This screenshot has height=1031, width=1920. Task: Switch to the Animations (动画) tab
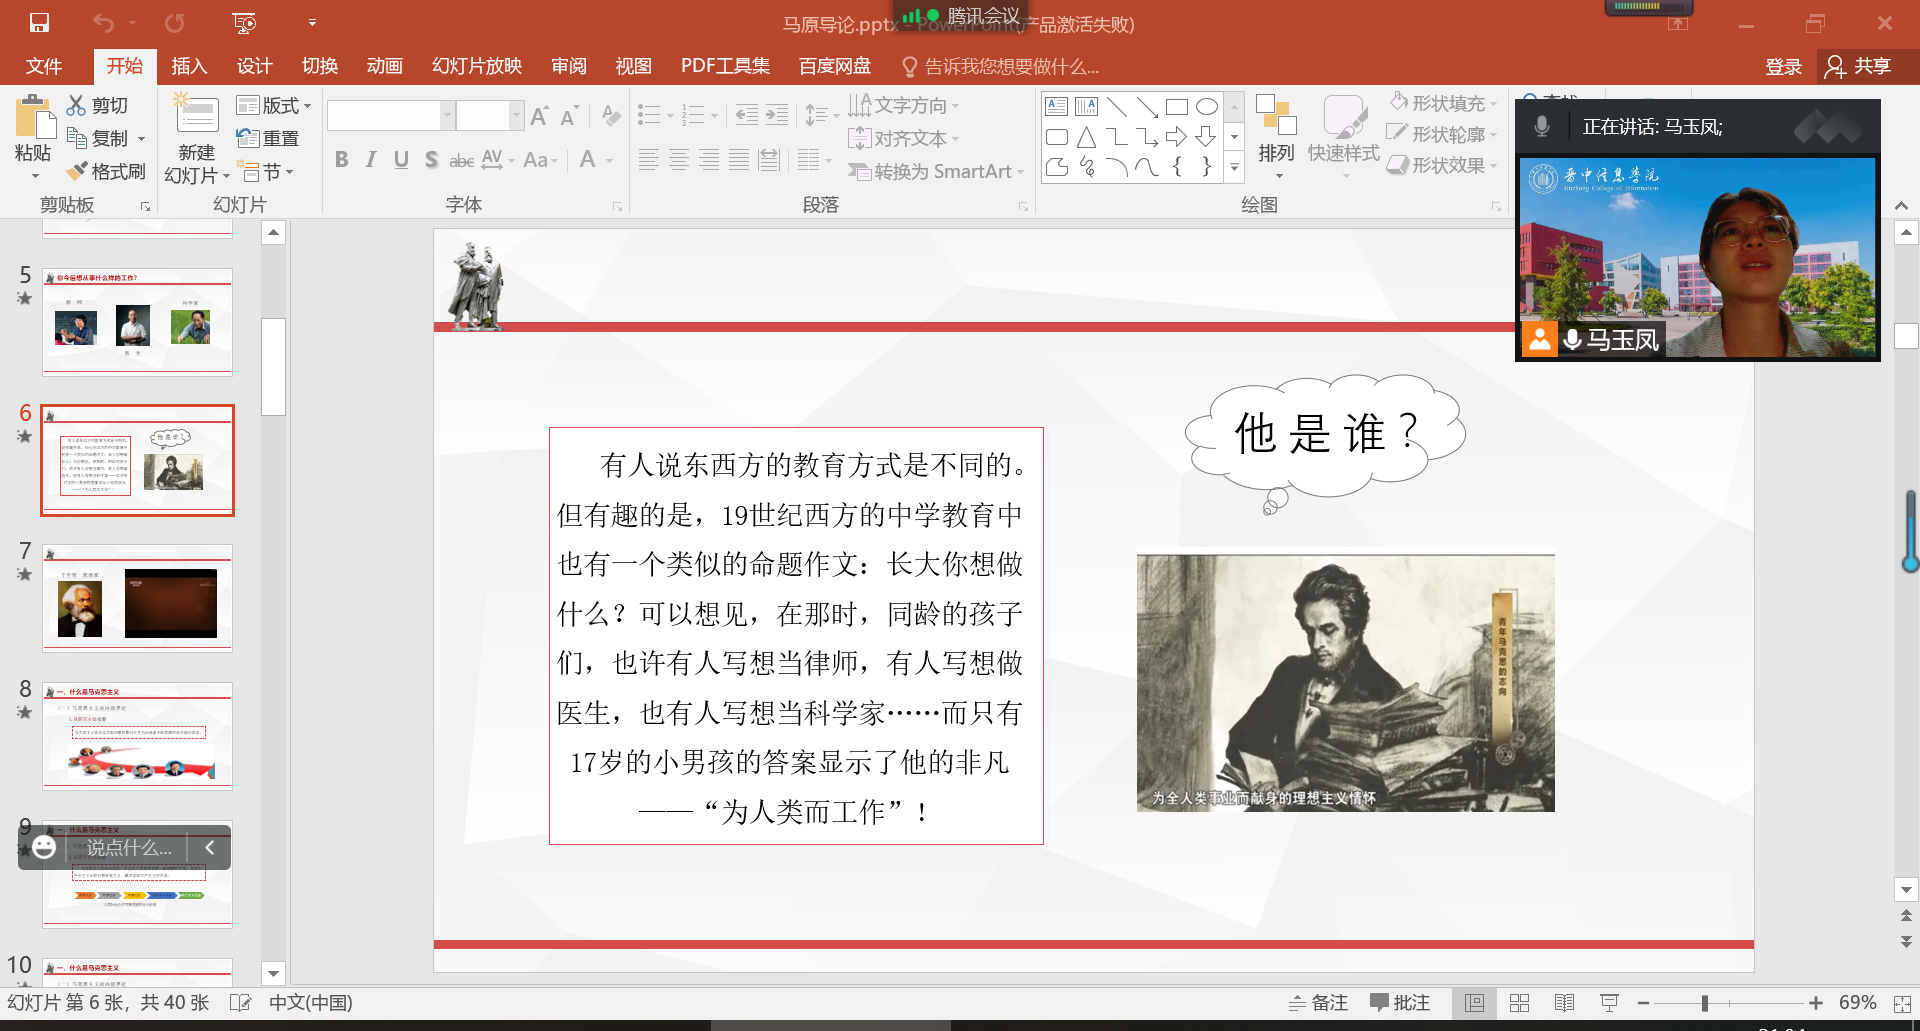[385, 66]
